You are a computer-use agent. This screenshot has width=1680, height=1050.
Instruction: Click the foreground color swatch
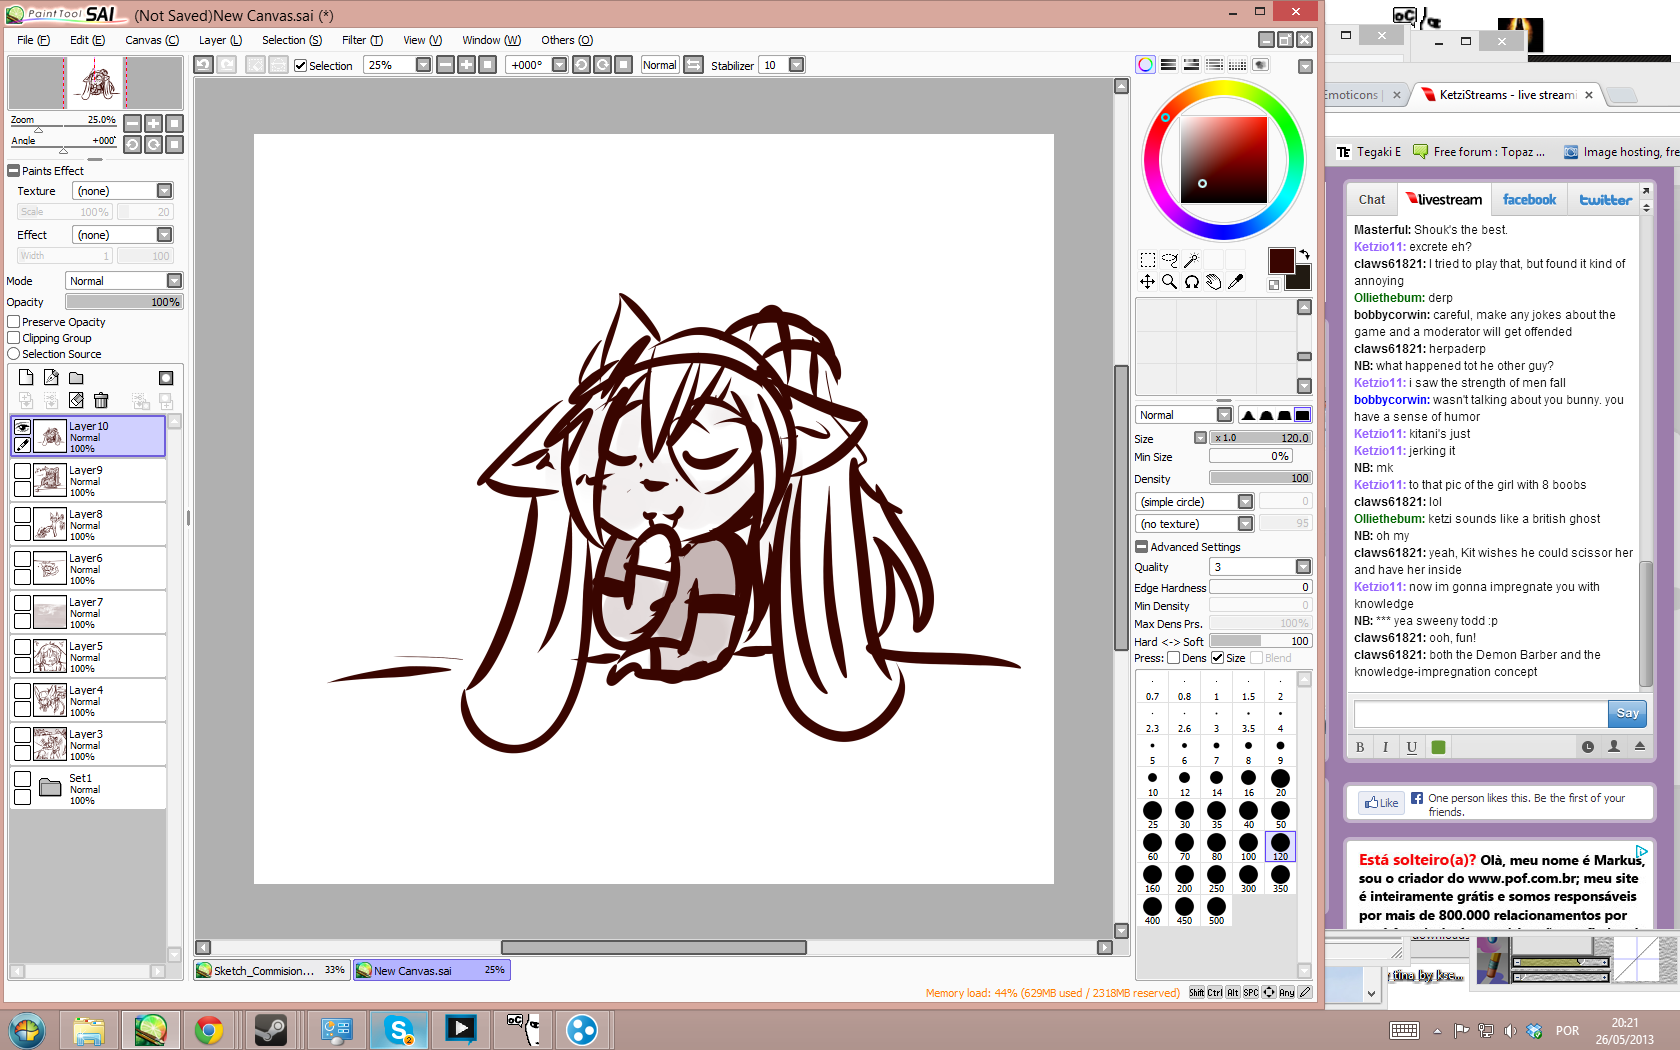tap(1281, 261)
